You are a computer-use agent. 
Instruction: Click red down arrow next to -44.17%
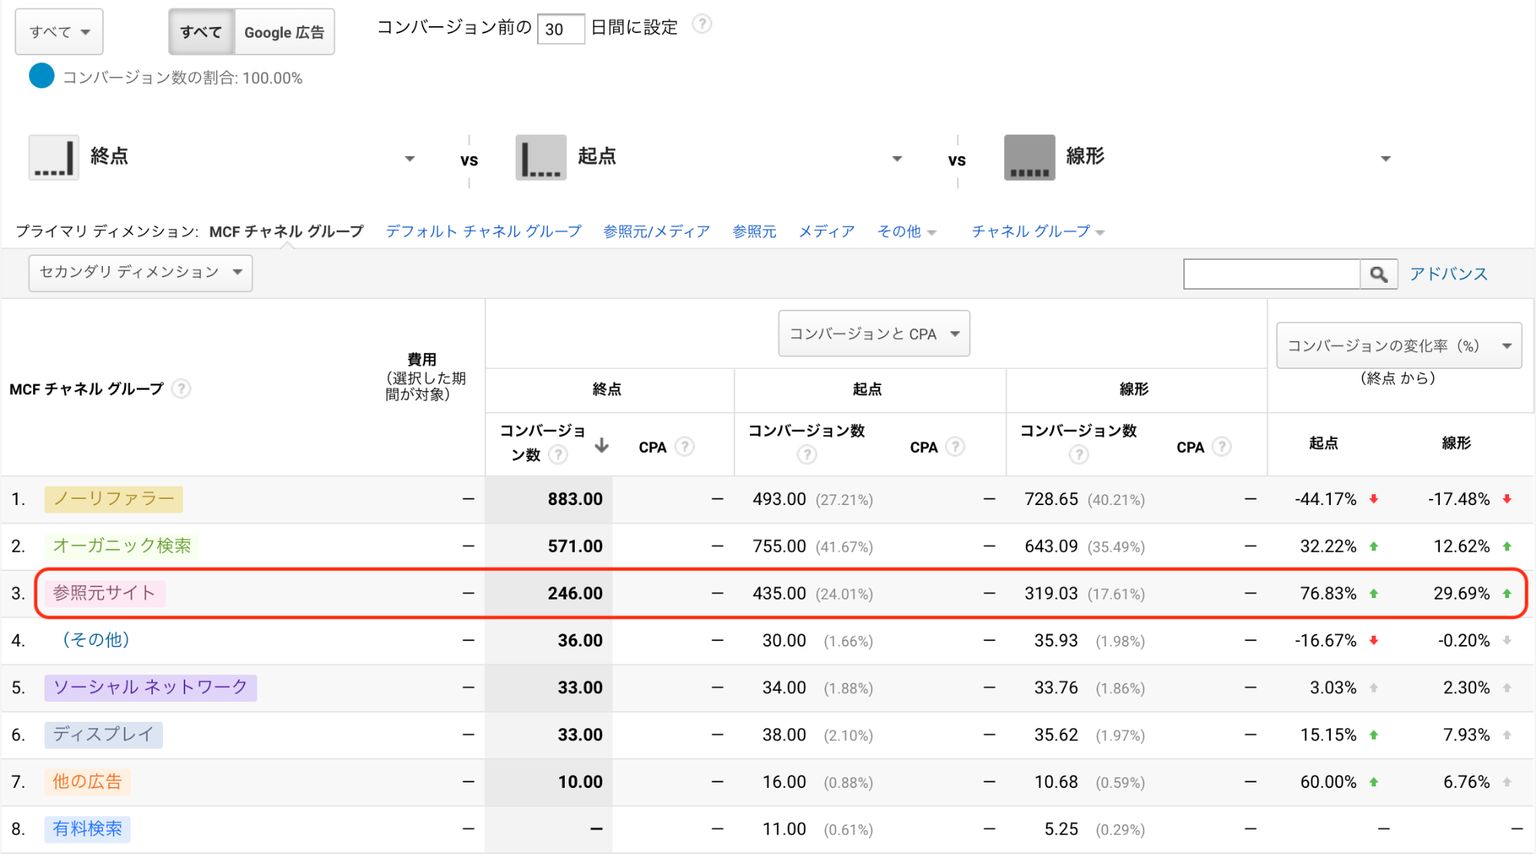click(x=1374, y=499)
